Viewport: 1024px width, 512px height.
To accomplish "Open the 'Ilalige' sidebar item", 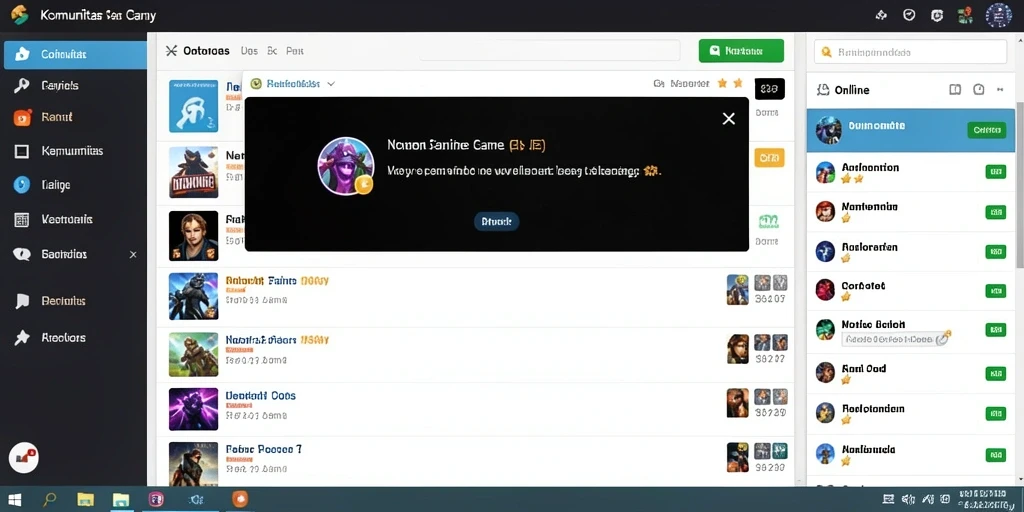I will [x=74, y=185].
